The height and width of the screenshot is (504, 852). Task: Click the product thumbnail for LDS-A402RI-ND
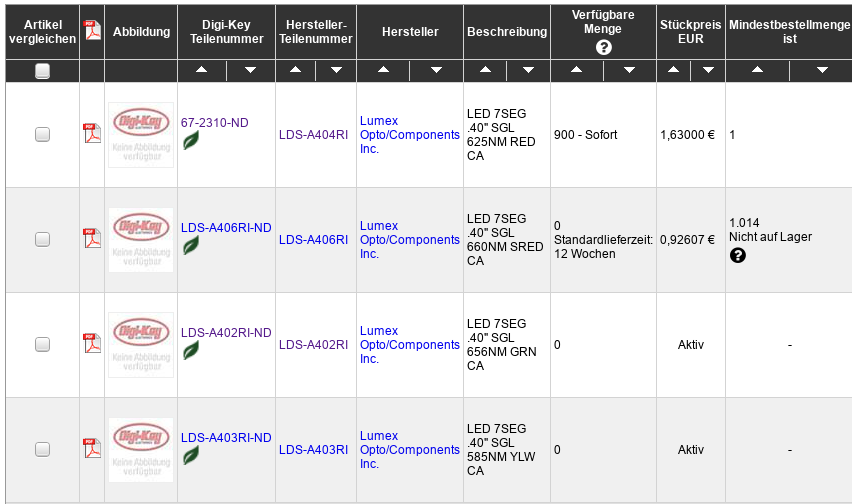point(140,344)
